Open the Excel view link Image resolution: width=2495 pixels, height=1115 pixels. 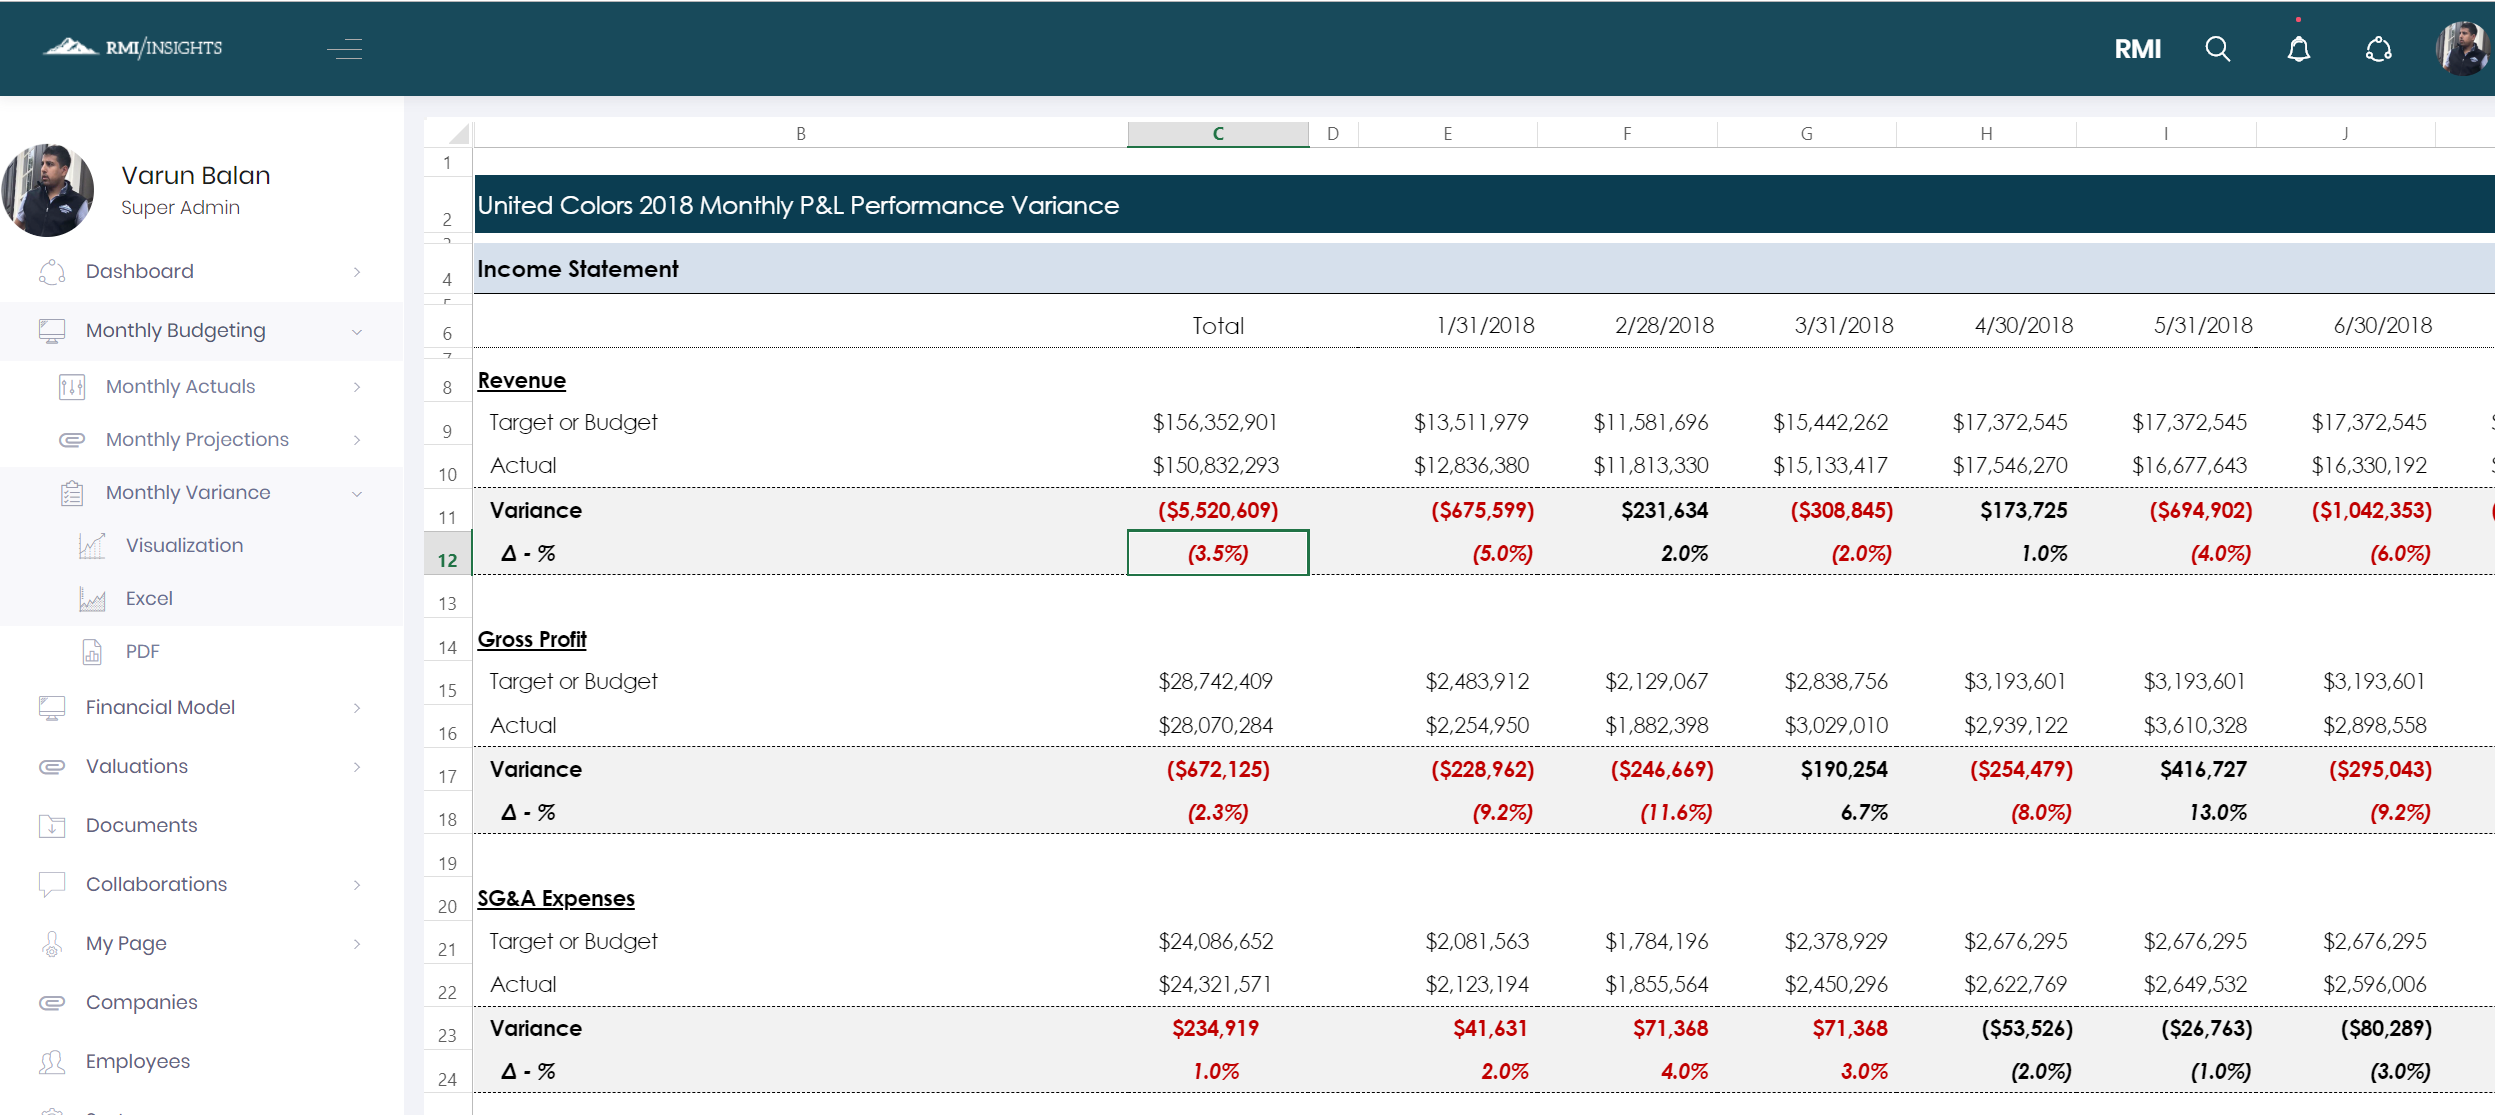[x=150, y=599]
